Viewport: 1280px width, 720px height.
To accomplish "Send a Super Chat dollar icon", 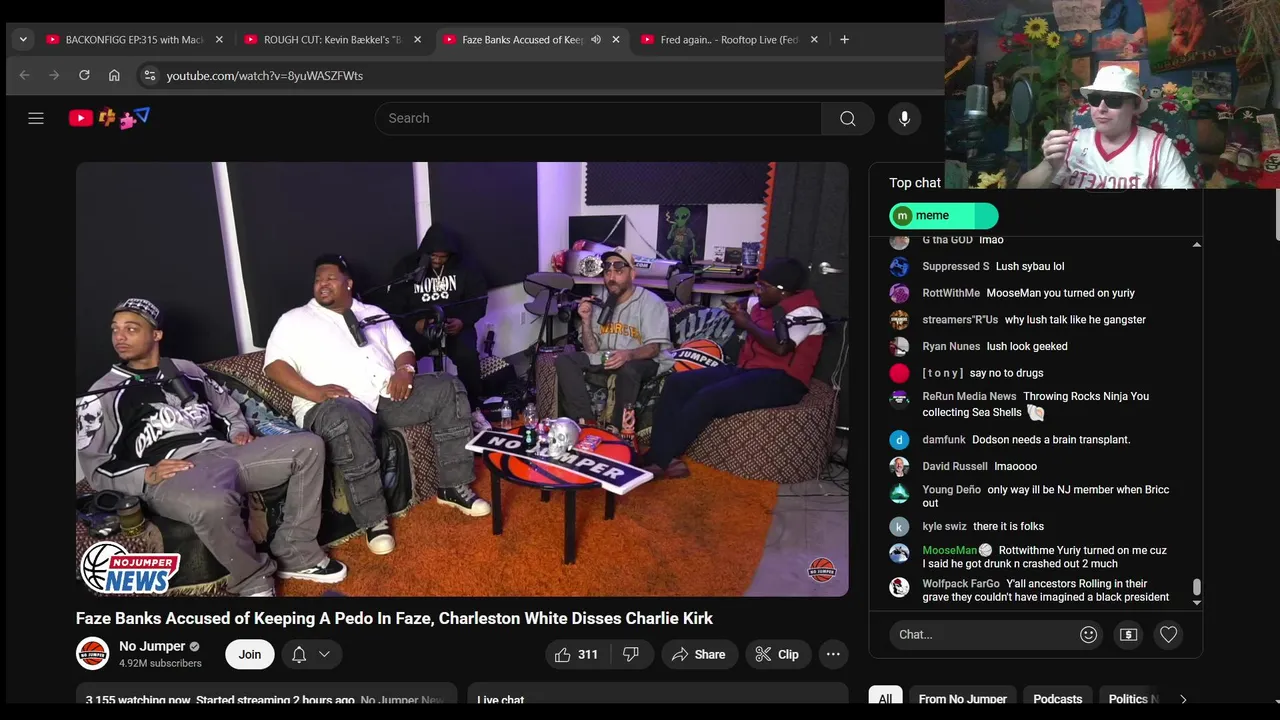I will point(1128,634).
